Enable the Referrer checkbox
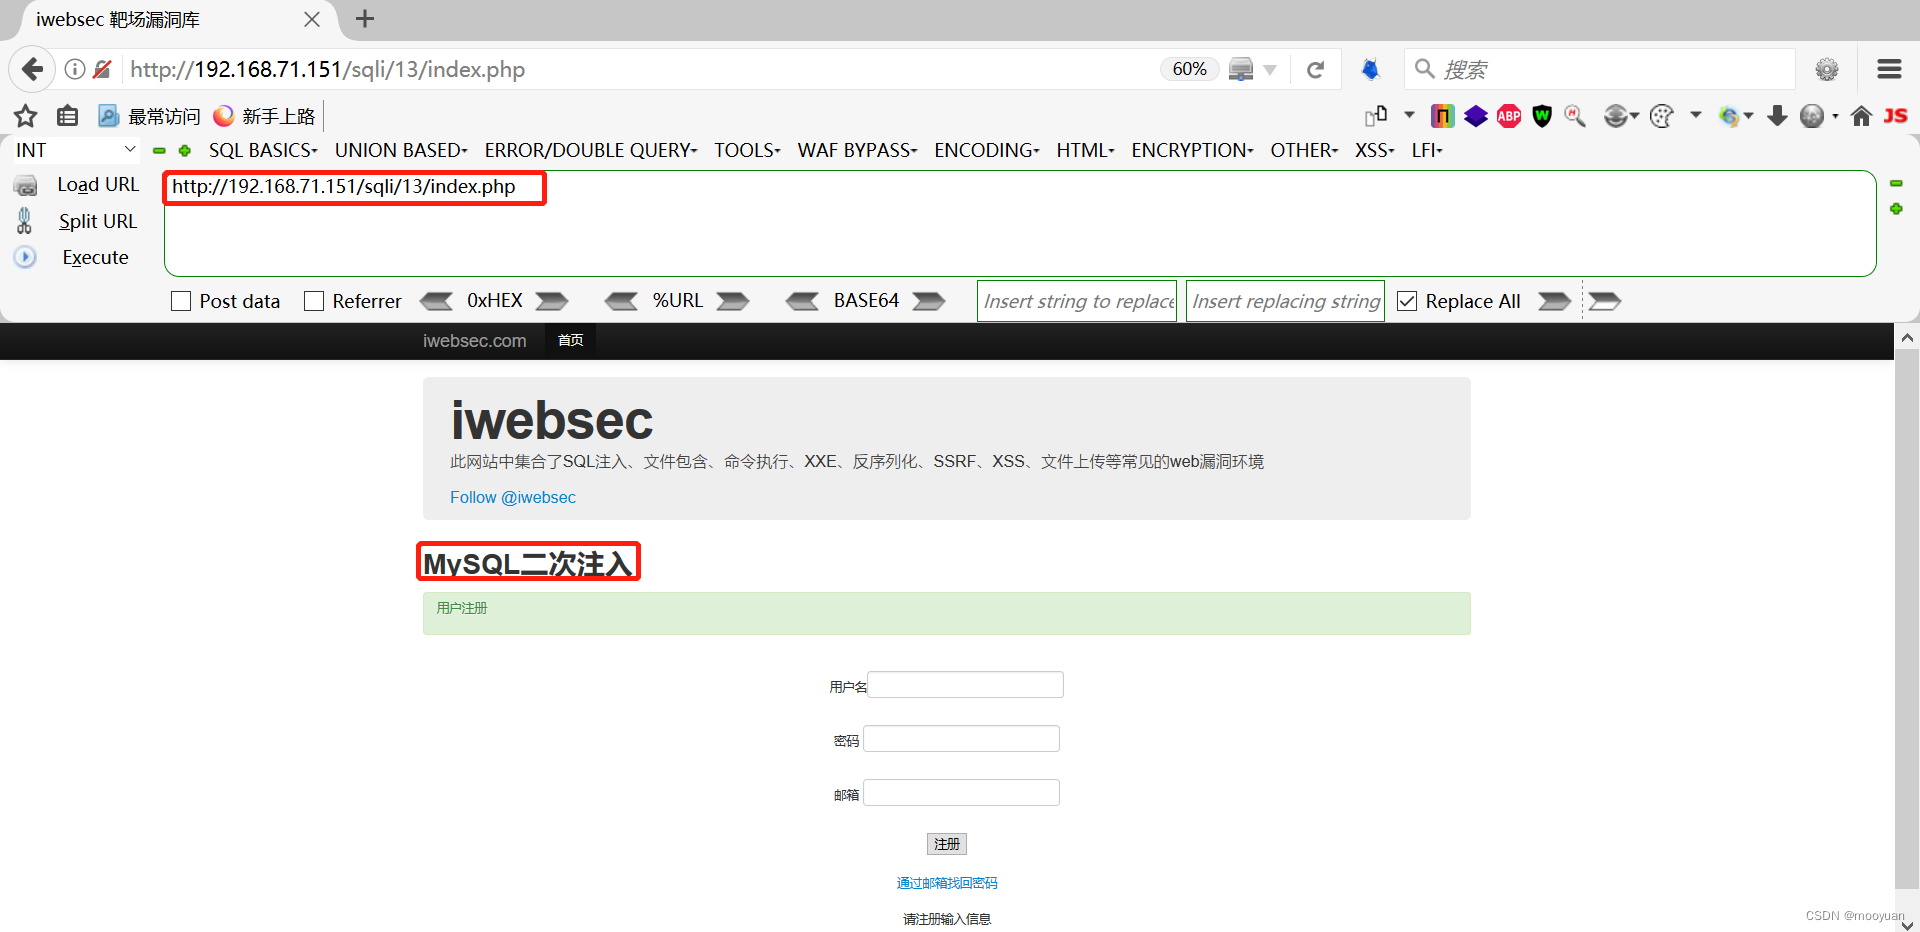 [x=314, y=301]
